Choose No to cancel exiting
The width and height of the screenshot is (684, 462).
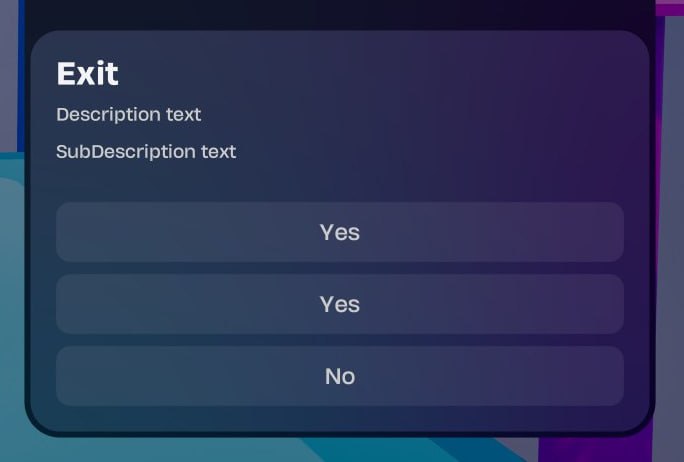(x=340, y=376)
